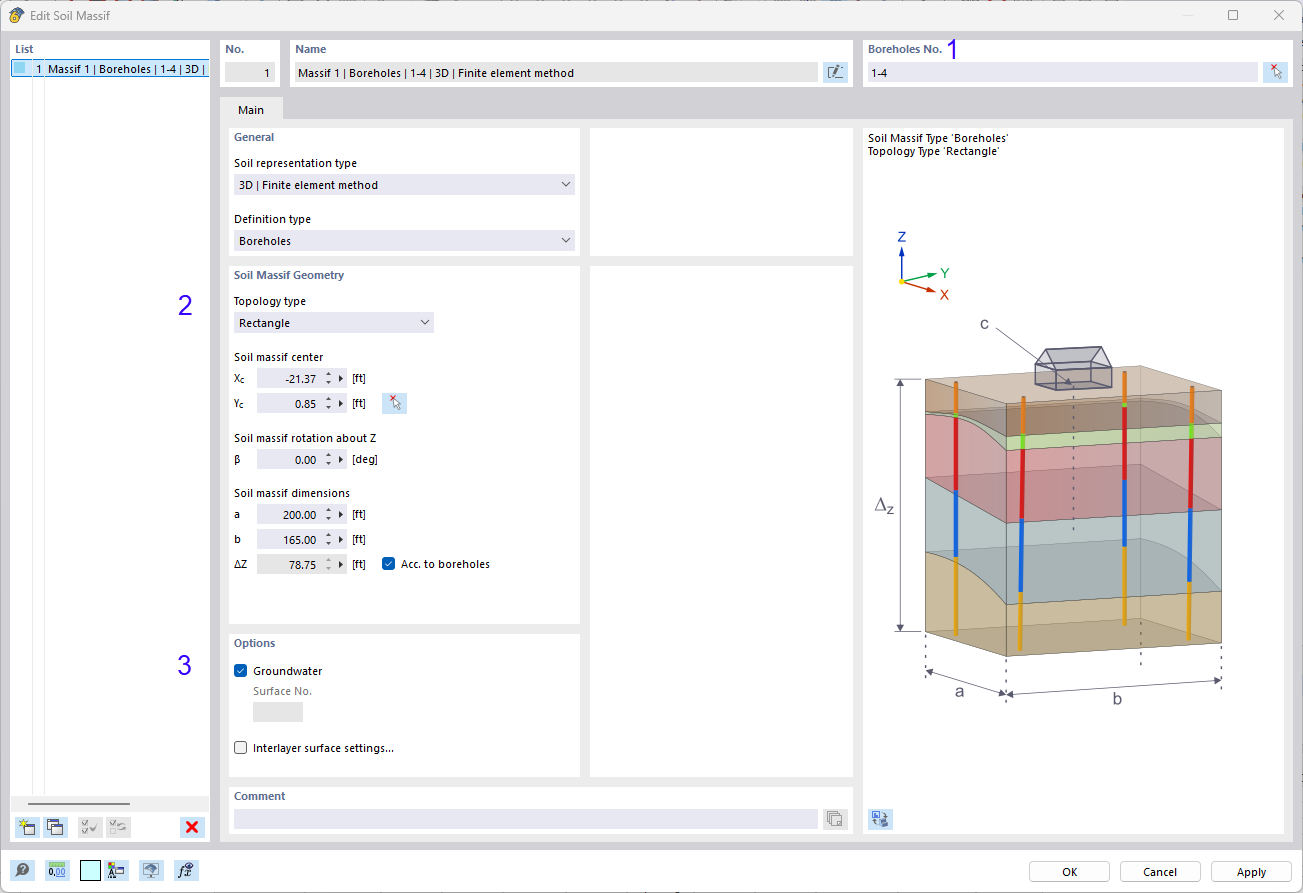
Task: Click the select all check icon under list
Action: coord(90,827)
